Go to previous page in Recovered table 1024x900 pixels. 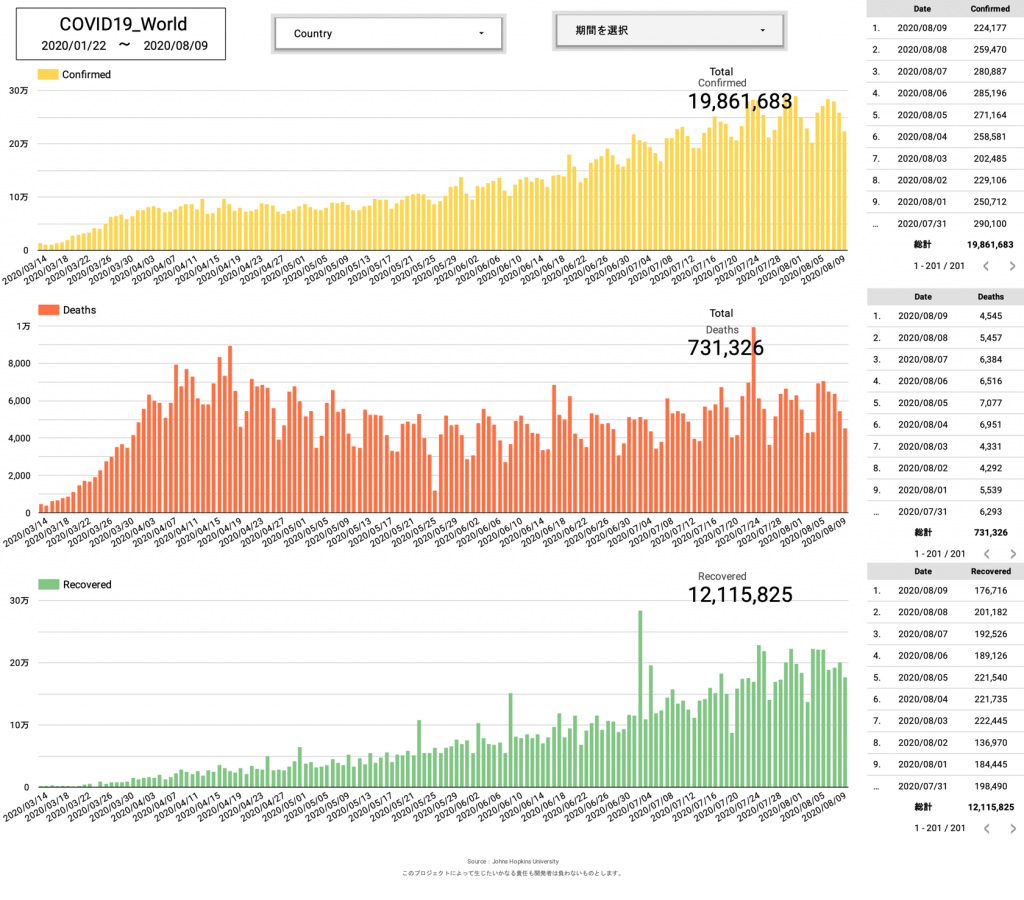tap(984, 829)
